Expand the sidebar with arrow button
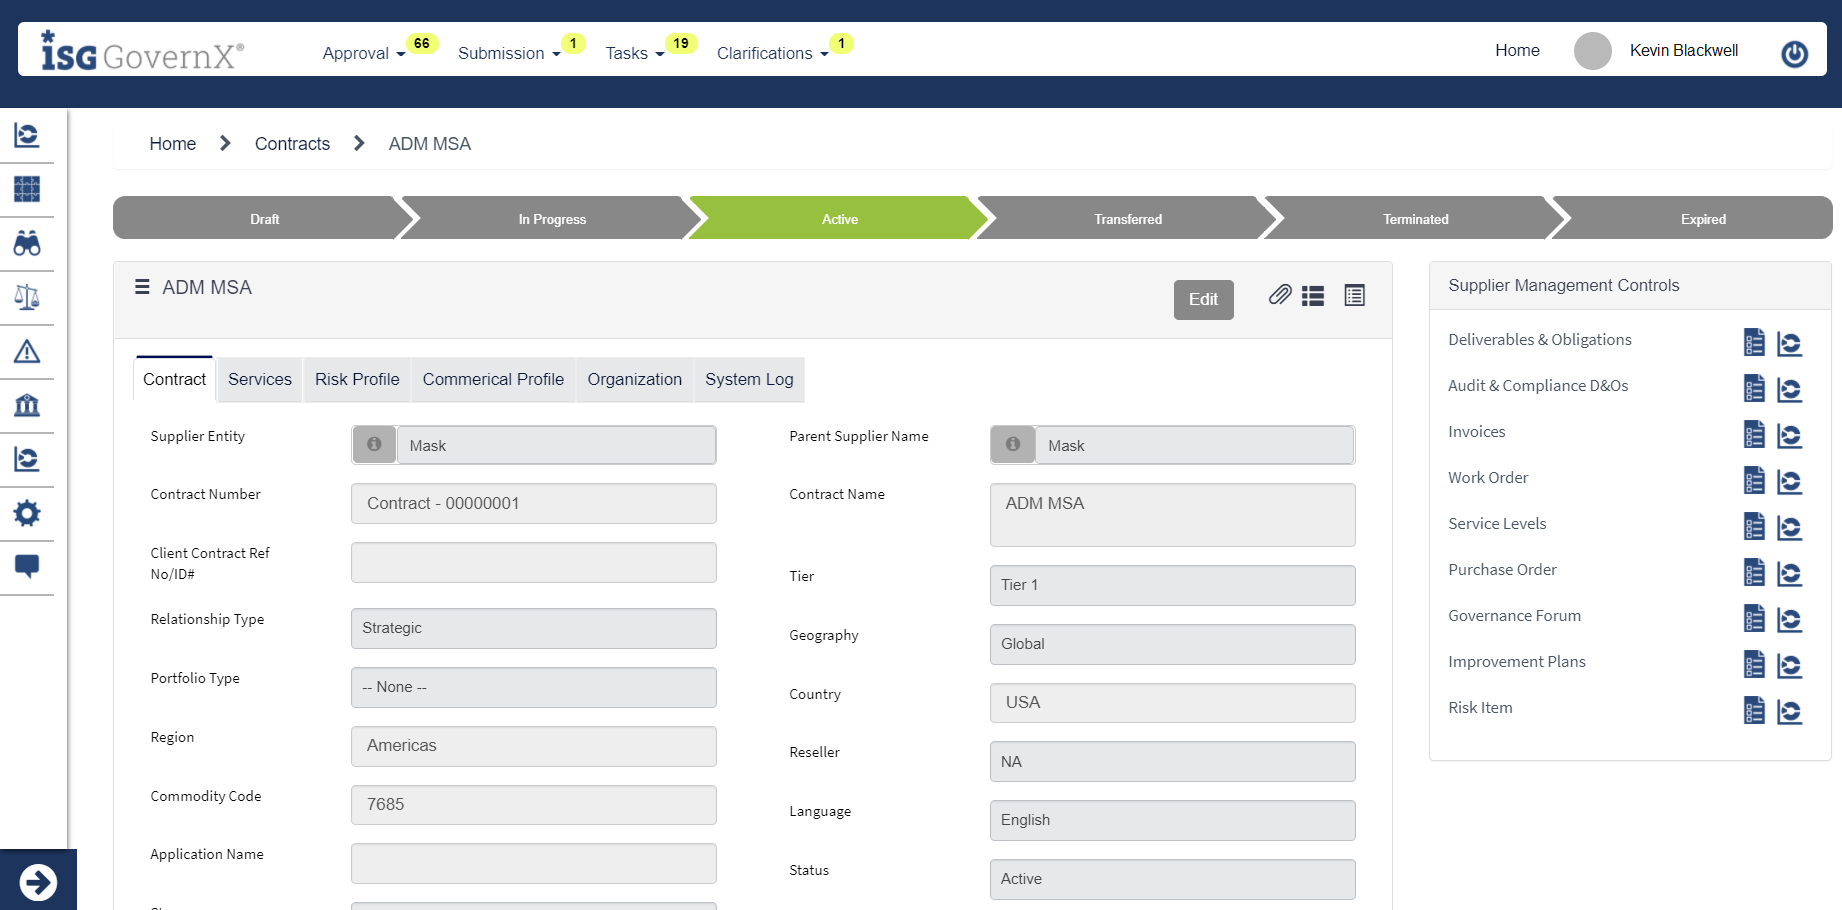 coord(38,882)
